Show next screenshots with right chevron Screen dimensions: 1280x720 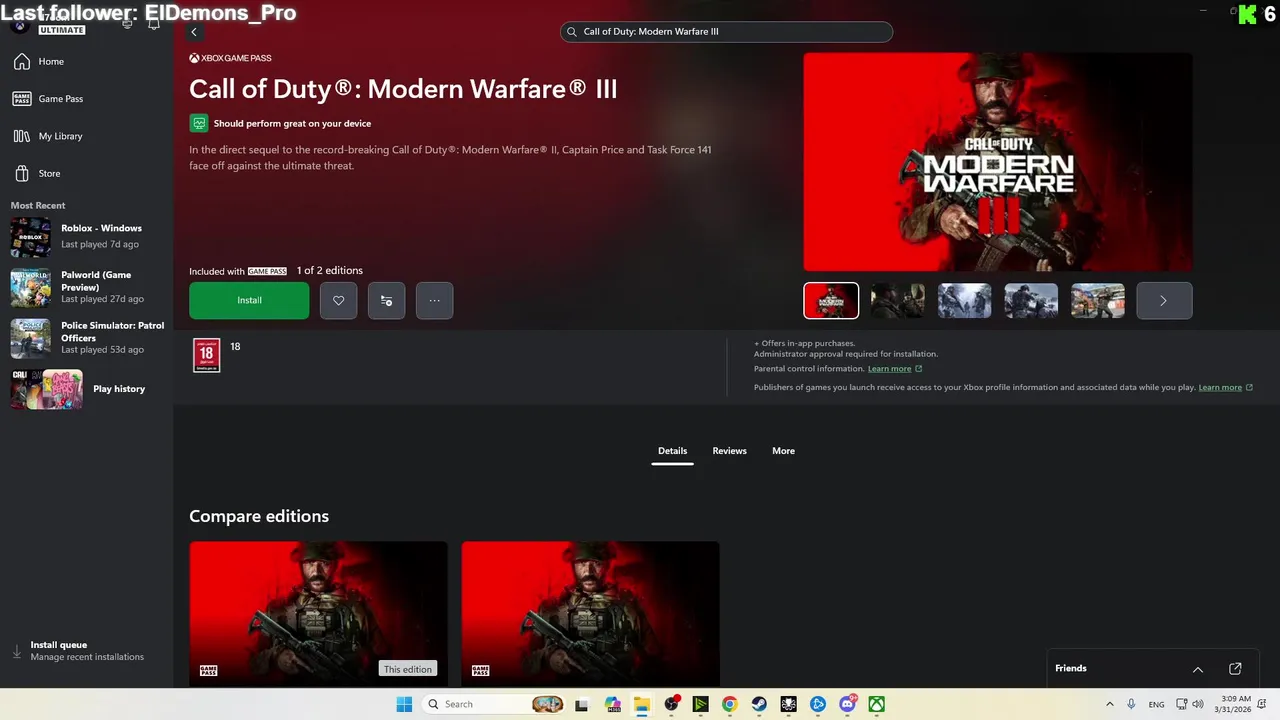pyautogui.click(x=1164, y=300)
